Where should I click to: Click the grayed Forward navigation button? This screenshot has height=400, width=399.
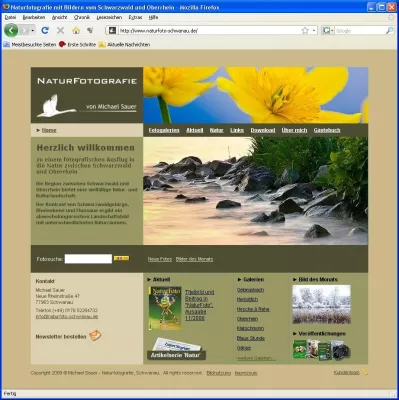tap(24, 31)
